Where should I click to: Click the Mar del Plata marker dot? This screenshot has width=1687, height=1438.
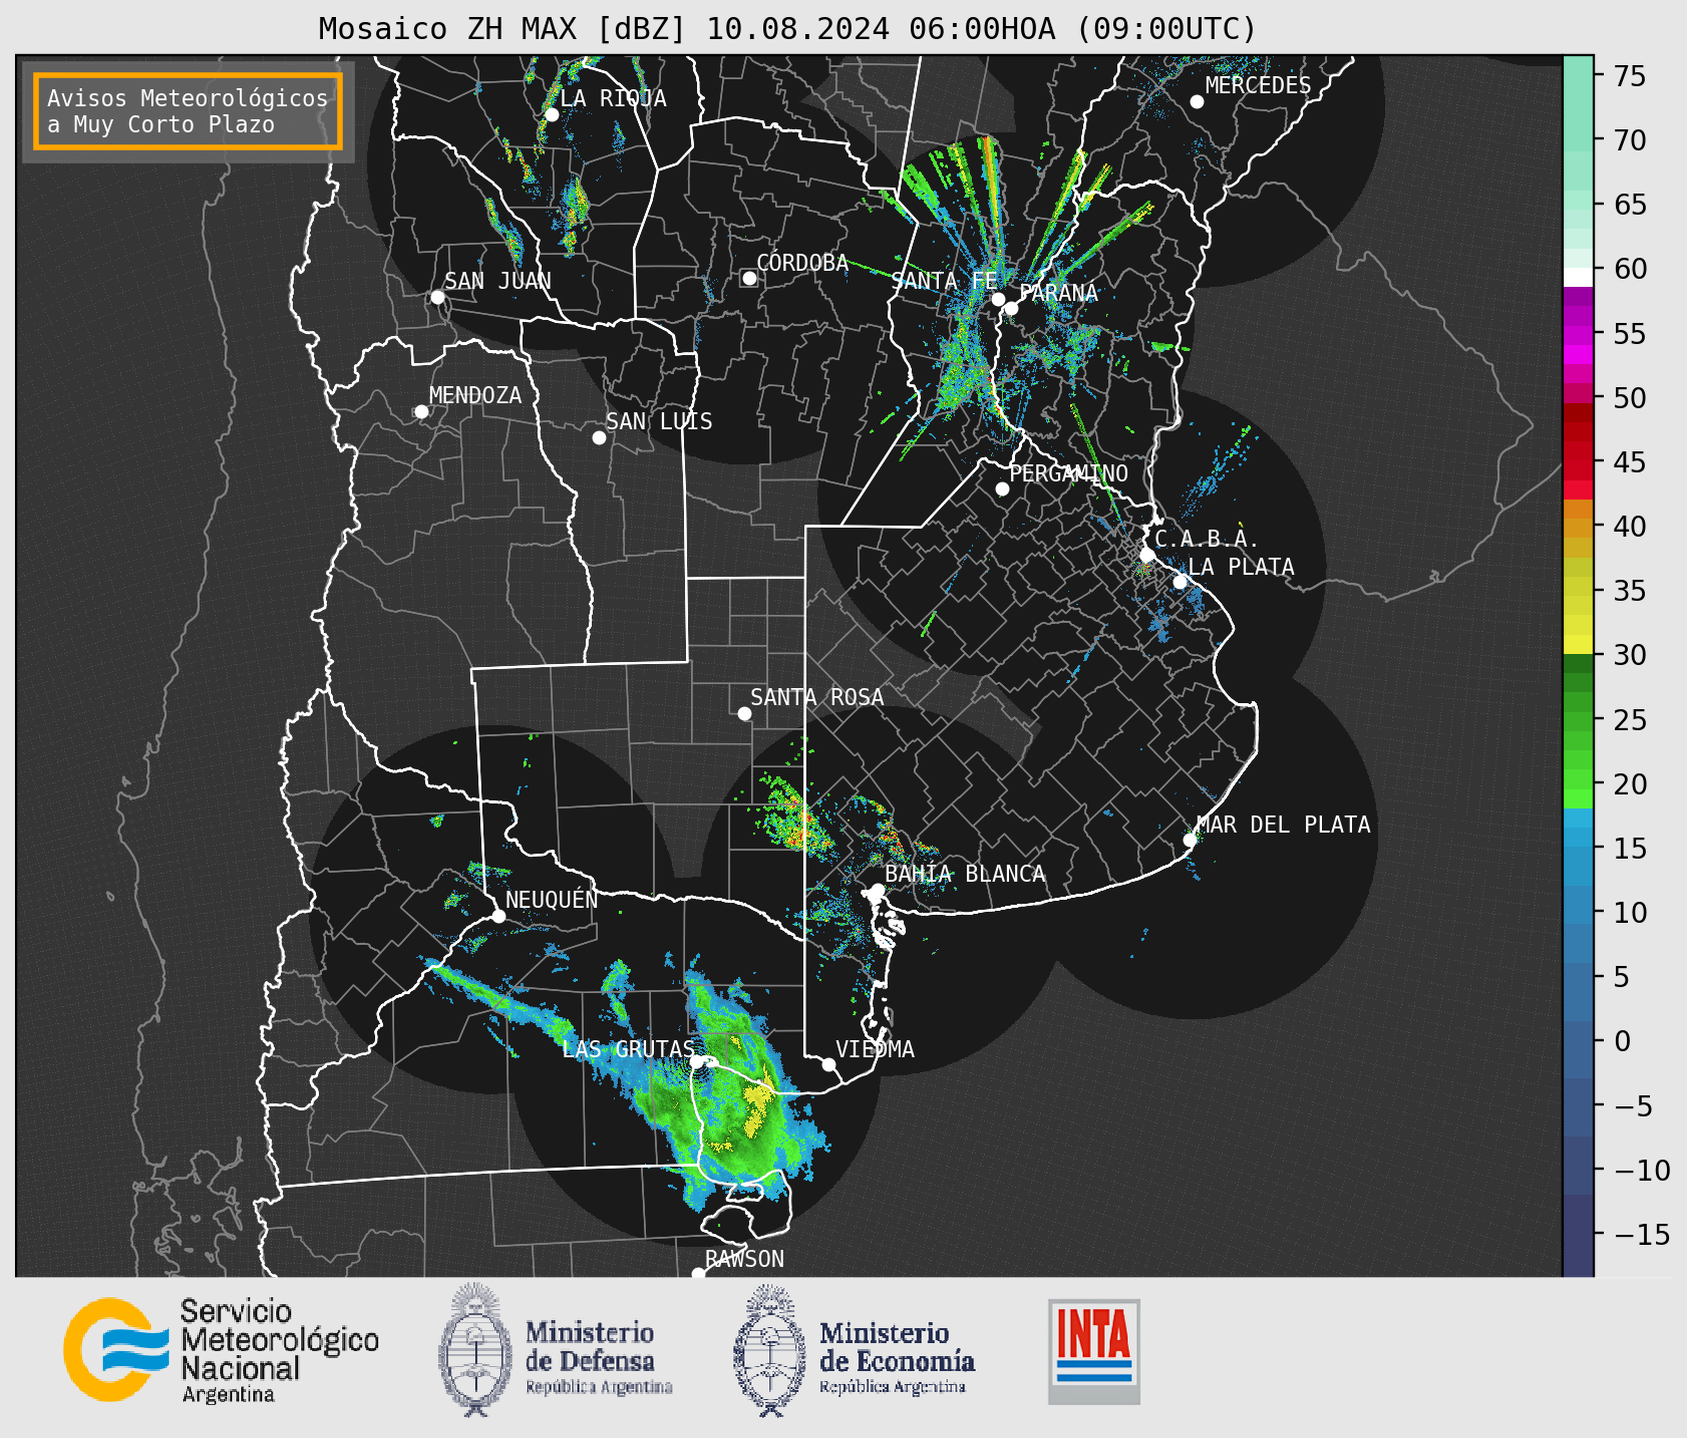[x=1190, y=840]
